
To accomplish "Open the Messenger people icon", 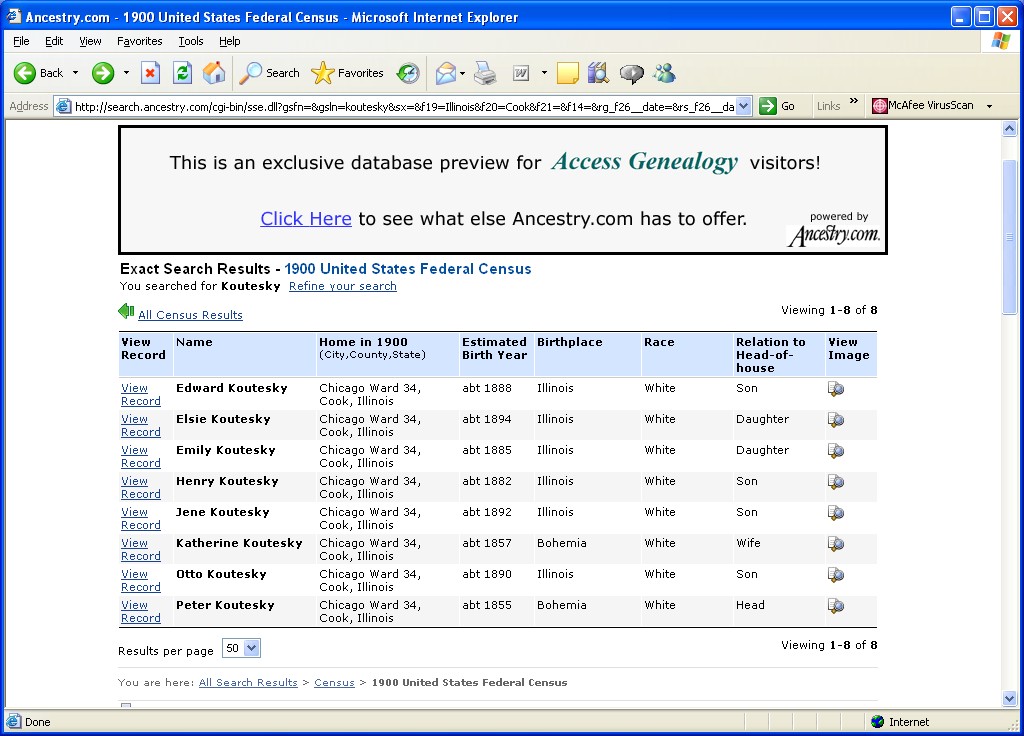I will [x=665, y=72].
